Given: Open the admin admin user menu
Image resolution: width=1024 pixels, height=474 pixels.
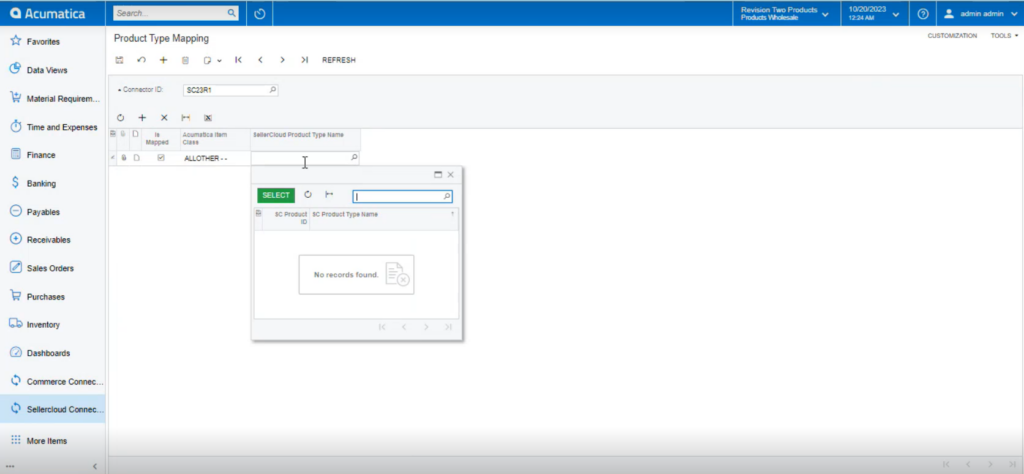Looking at the screenshot, I should (x=980, y=13).
